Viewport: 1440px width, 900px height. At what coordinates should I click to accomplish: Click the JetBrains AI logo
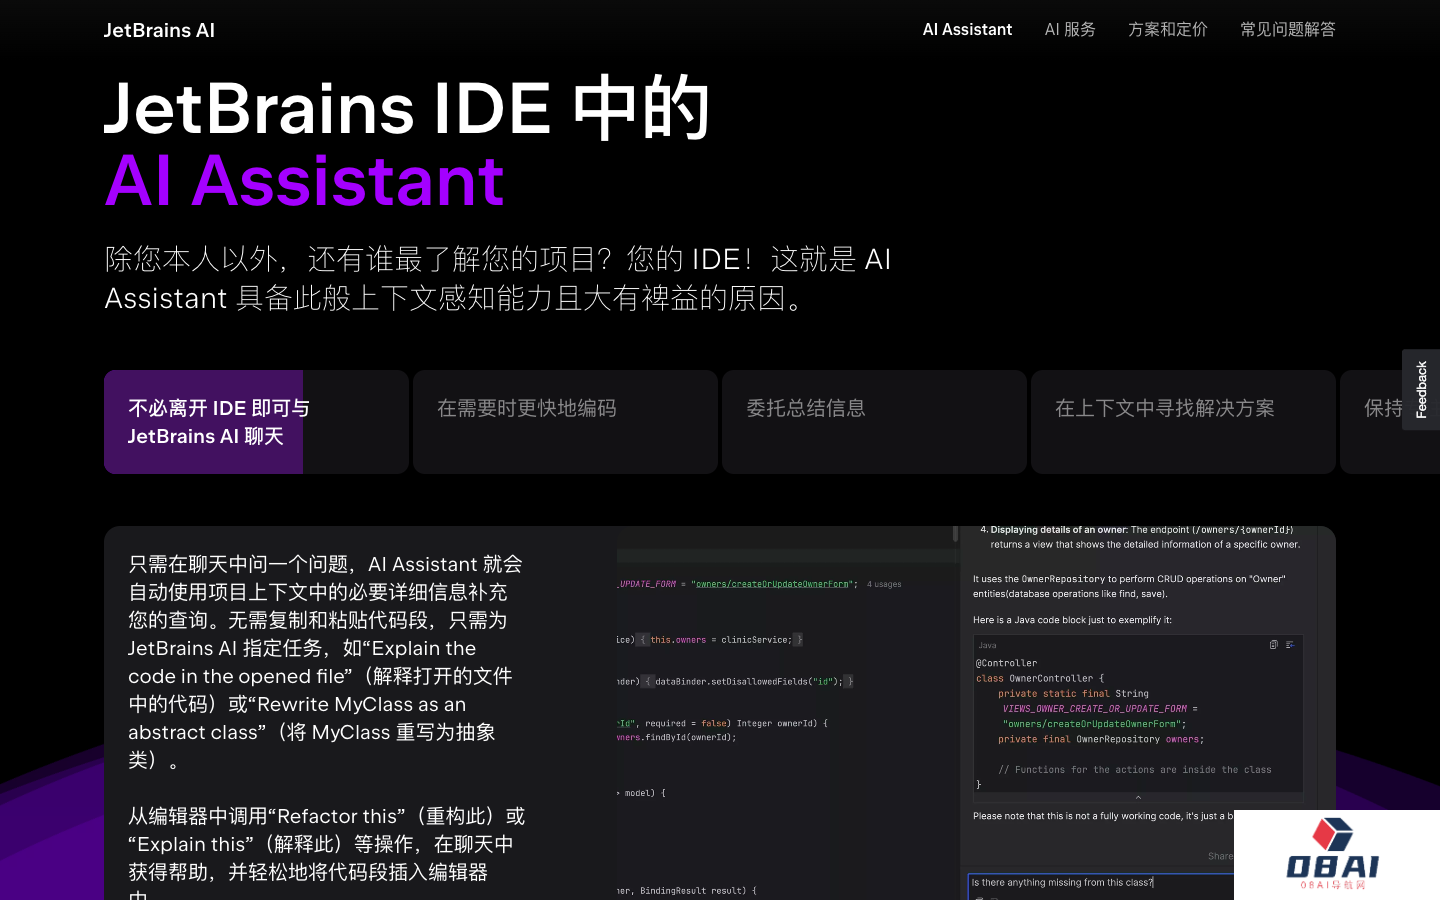click(x=159, y=30)
